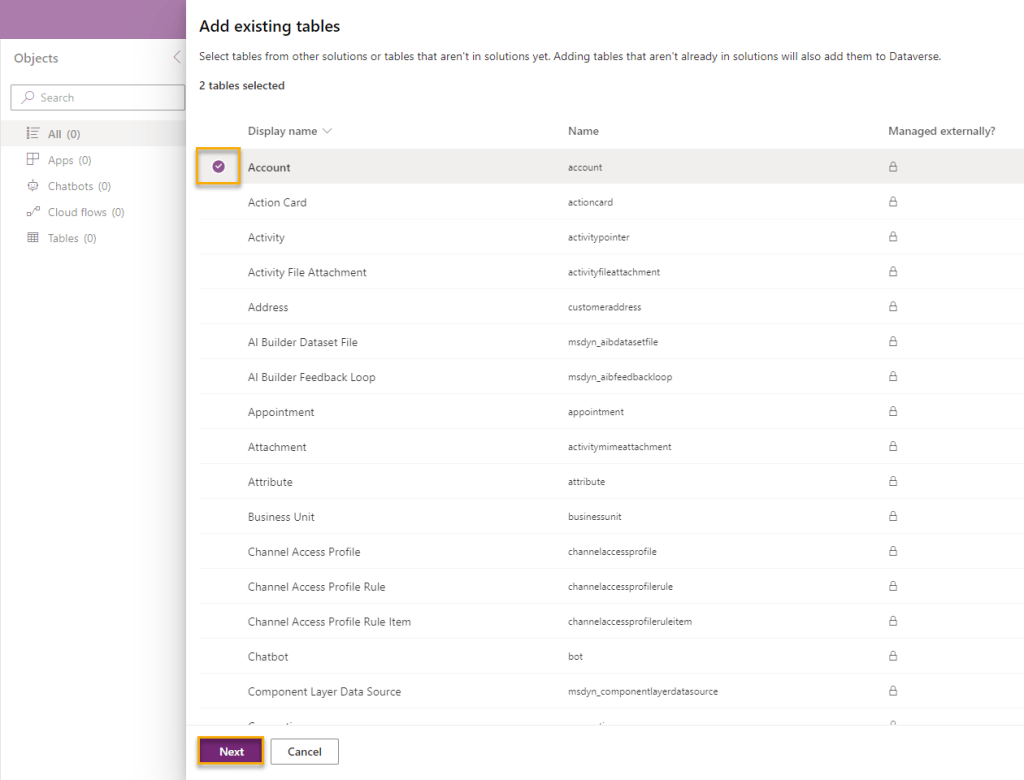Screen dimensions: 1024x780
Task: Deselect the Account table checkbox
Action: (x=218, y=166)
